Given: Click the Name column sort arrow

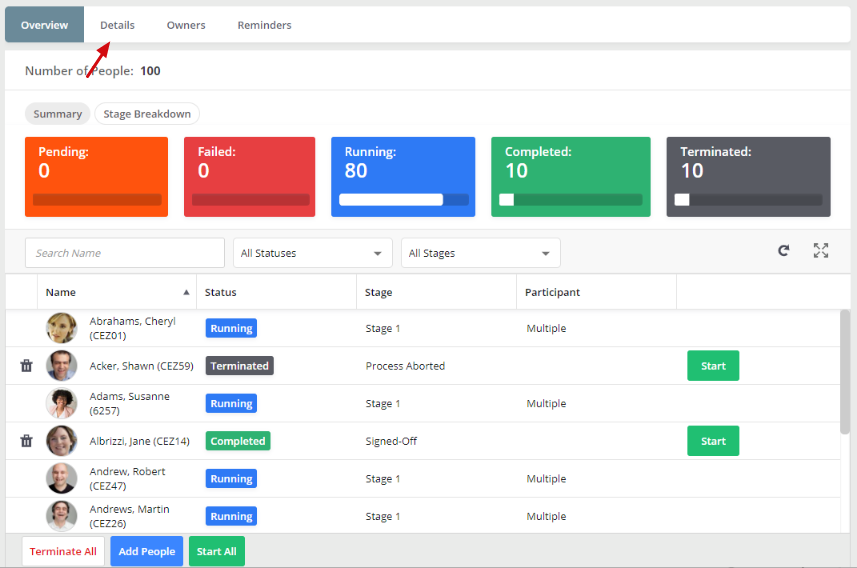Looking at the screenshot, I should click(x=186, y=293).
